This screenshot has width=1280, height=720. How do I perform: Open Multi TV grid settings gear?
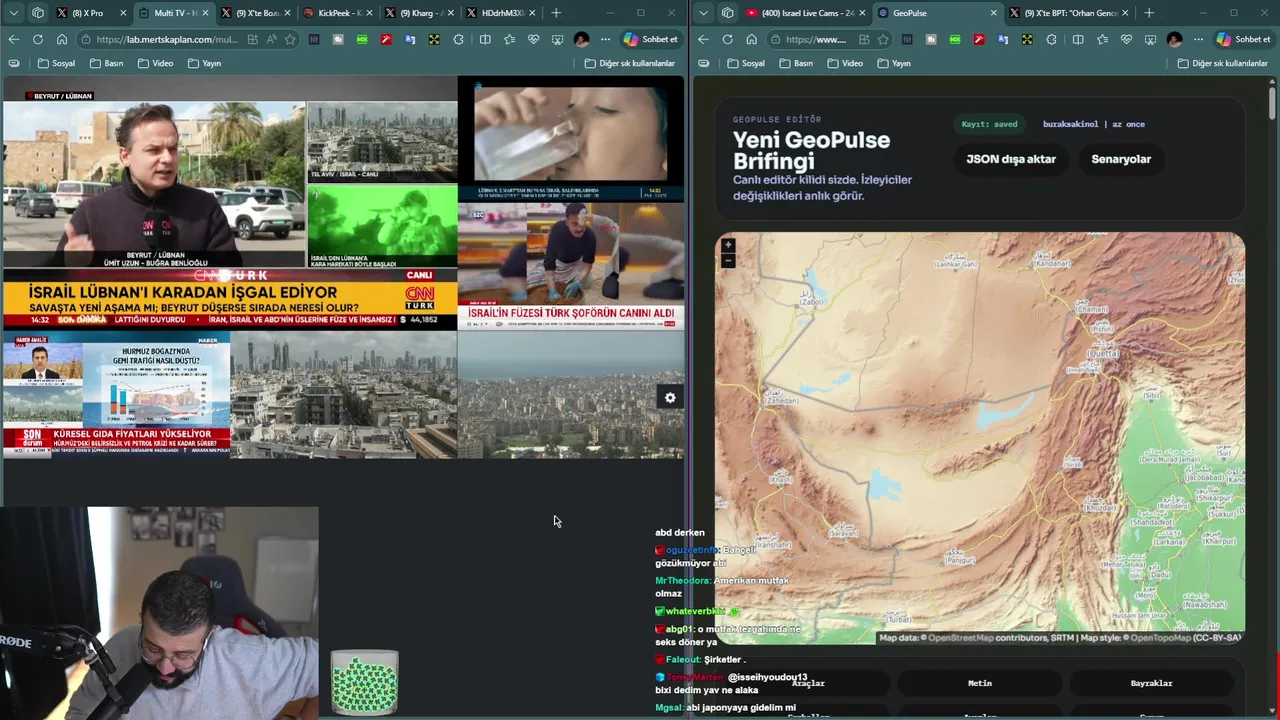point(670,397)
